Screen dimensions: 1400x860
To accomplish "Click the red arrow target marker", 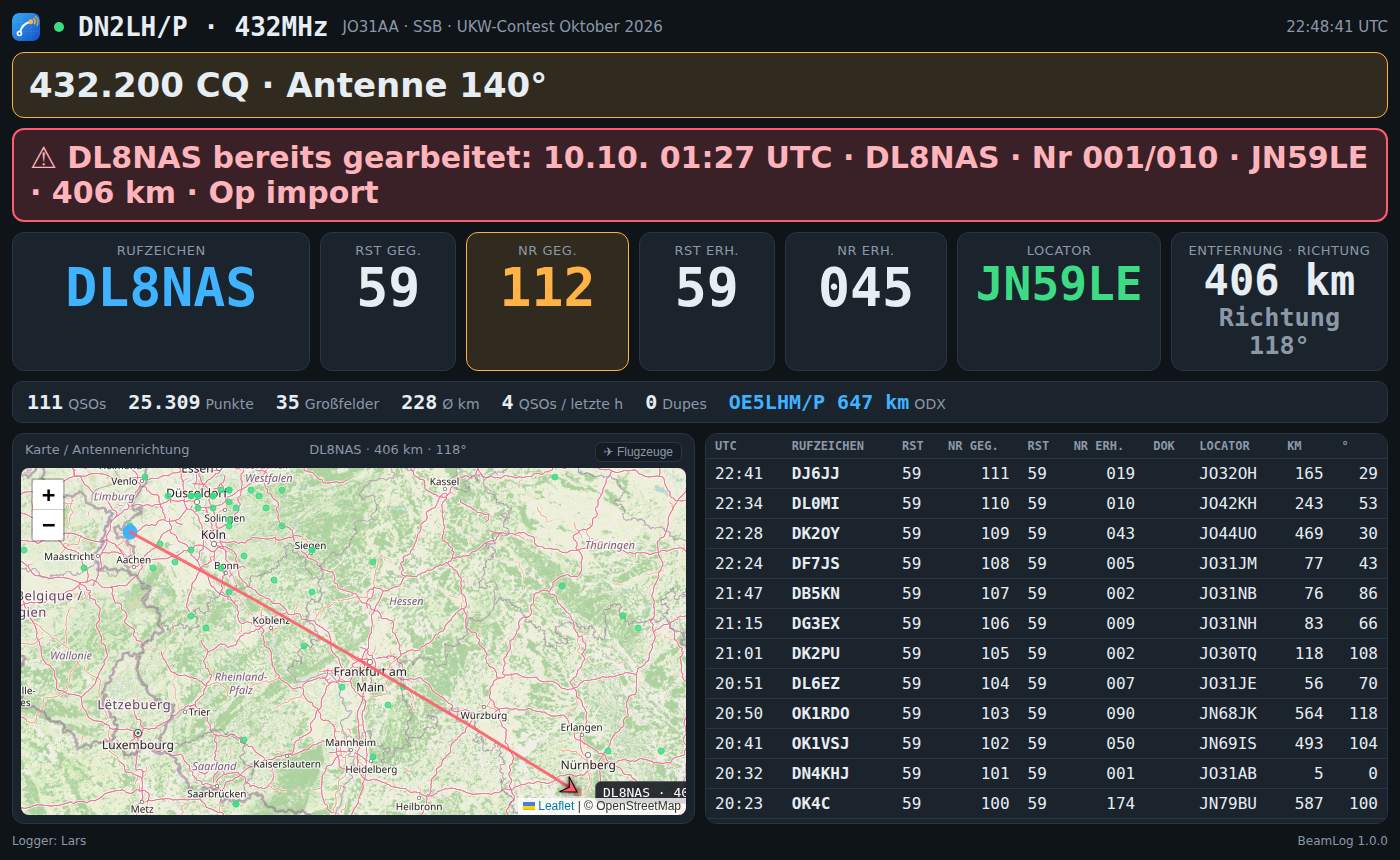I will (568, 785).
